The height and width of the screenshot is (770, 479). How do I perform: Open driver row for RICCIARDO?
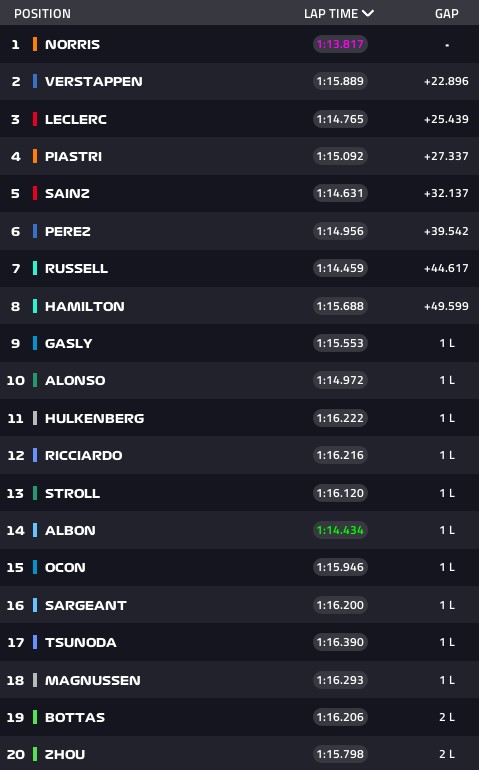[239, 455]
